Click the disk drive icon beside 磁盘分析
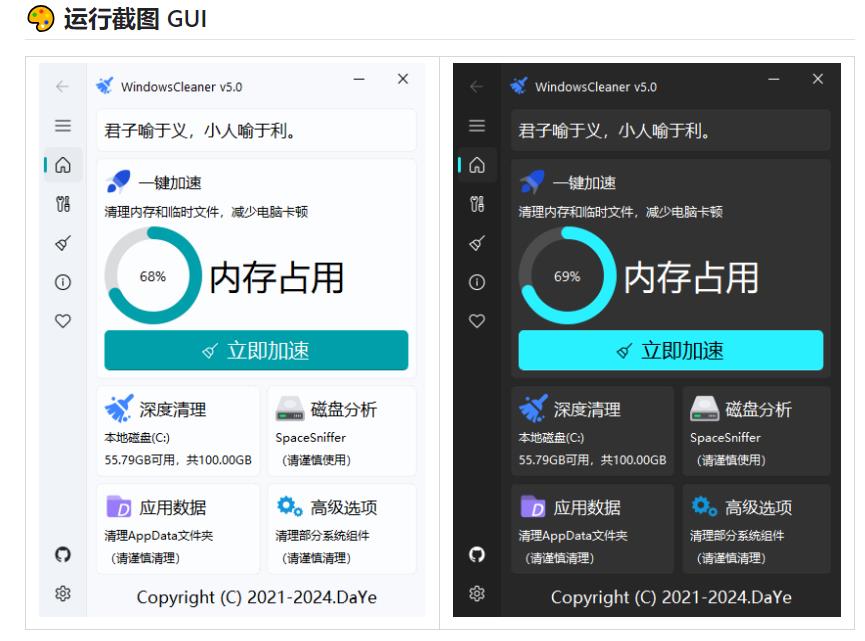 (x=291, y=407)
